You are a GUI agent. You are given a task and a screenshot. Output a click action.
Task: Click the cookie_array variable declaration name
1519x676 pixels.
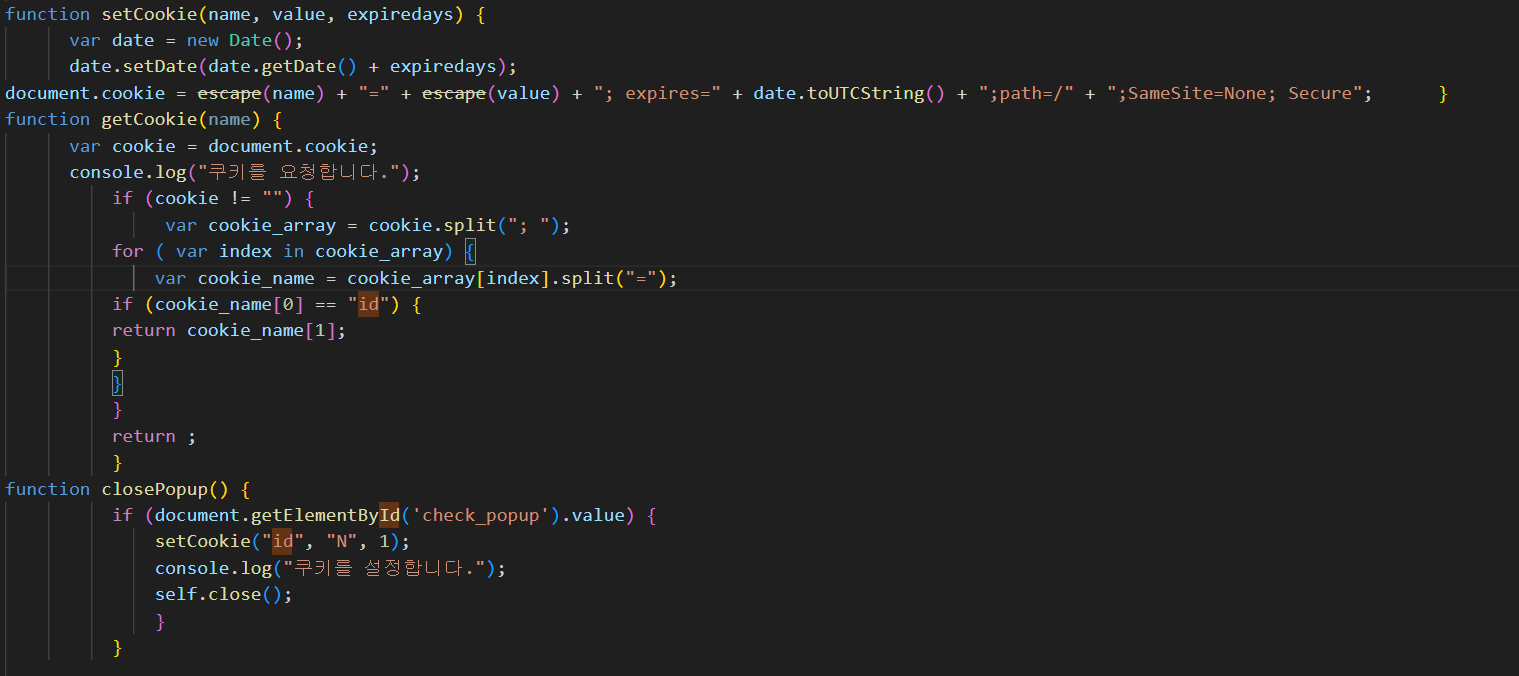pos(272,225)
